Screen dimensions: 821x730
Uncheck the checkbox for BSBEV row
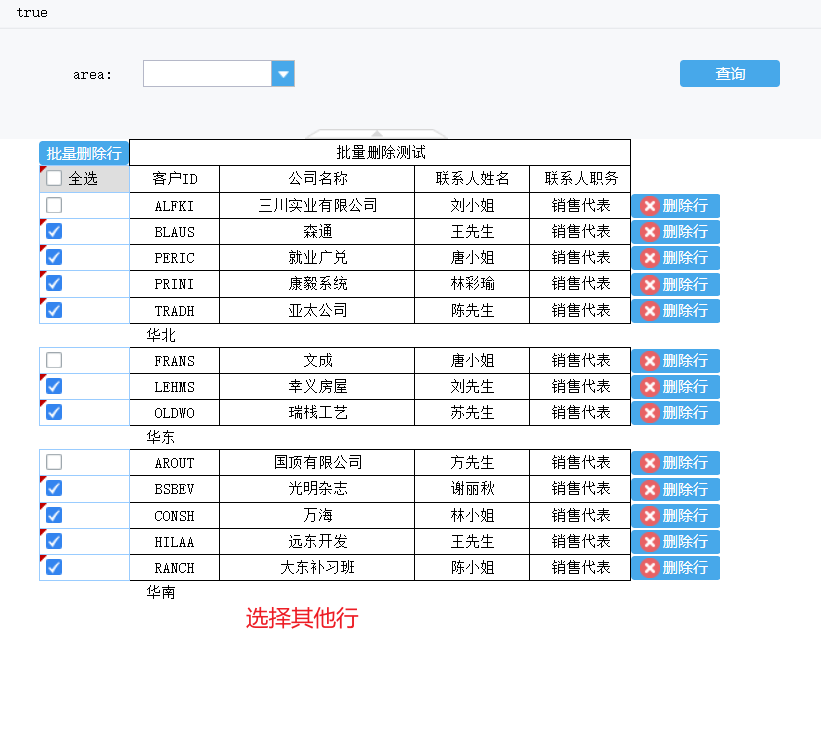(x=54, y=489)
